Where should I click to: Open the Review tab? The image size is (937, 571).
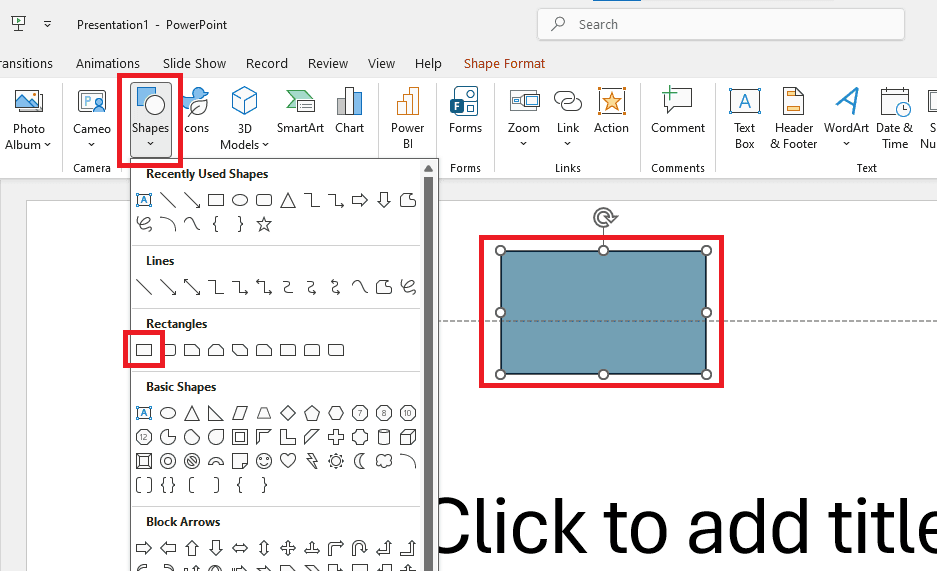327,63
